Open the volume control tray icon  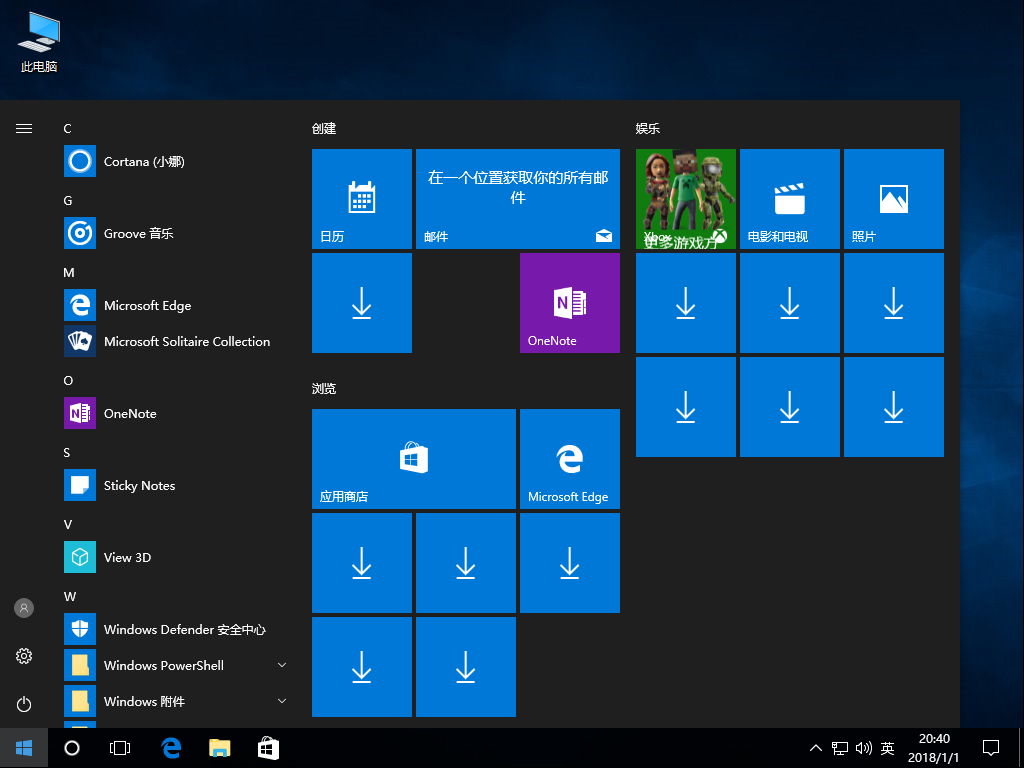click(x=863, y=748)
